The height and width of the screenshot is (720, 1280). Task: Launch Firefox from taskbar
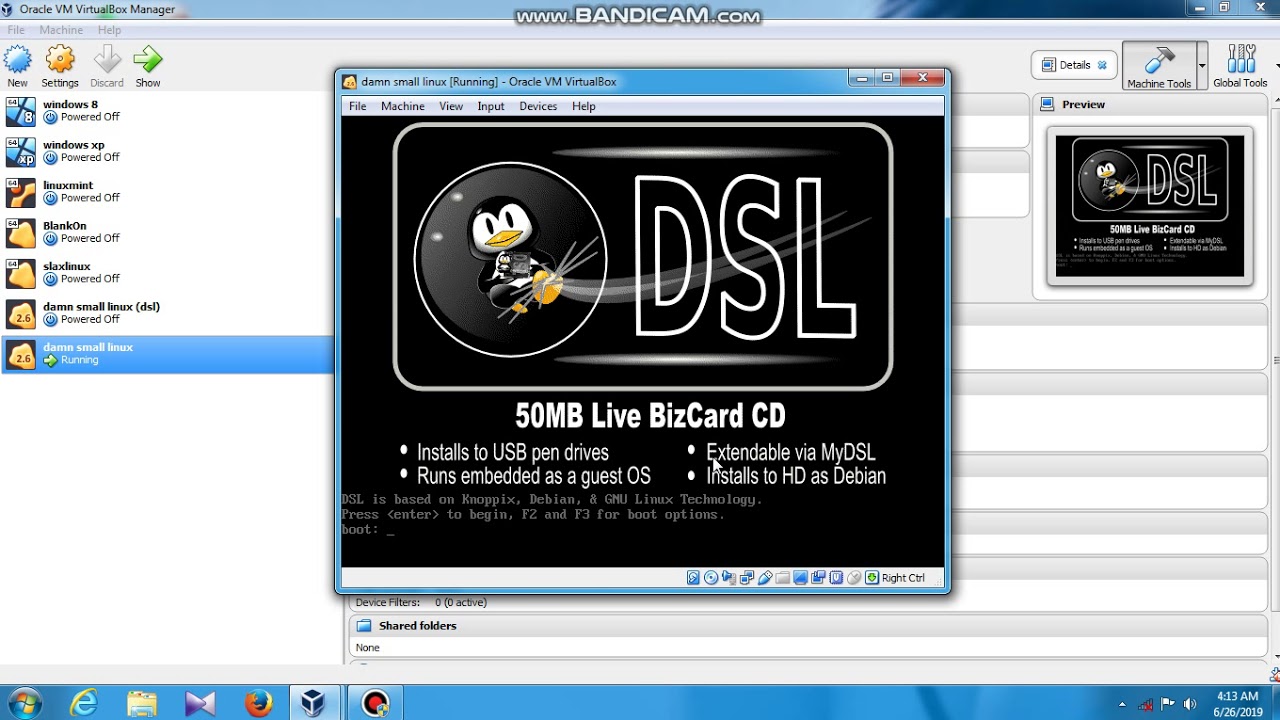pyautogui.click(x=258, y=703)
